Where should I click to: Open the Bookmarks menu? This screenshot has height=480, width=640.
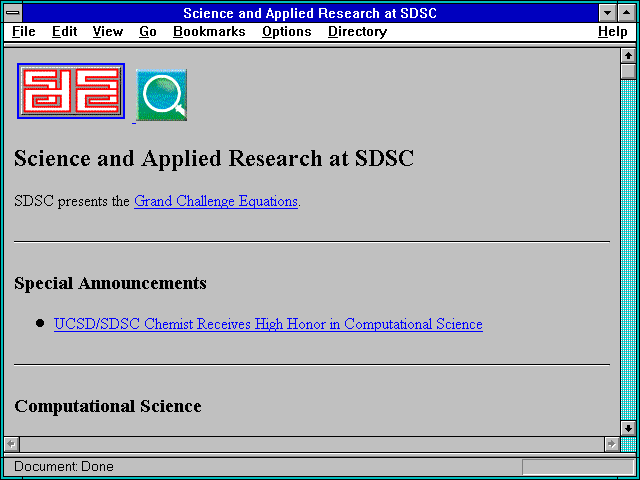coord(209,32)
